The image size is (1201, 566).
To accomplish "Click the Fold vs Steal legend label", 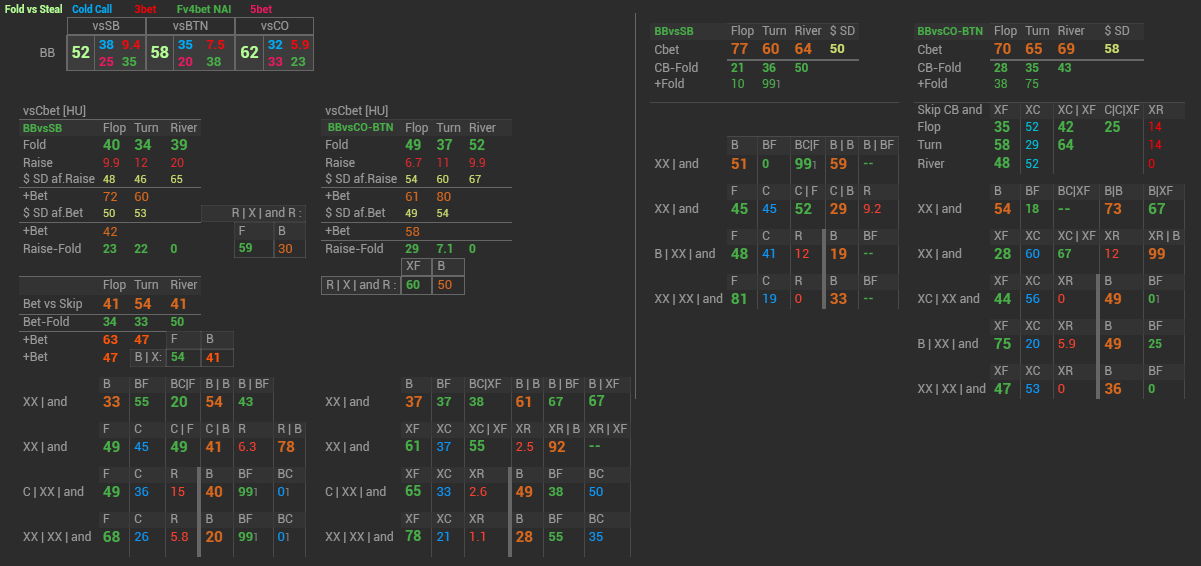I will click(x=34, y=9).
